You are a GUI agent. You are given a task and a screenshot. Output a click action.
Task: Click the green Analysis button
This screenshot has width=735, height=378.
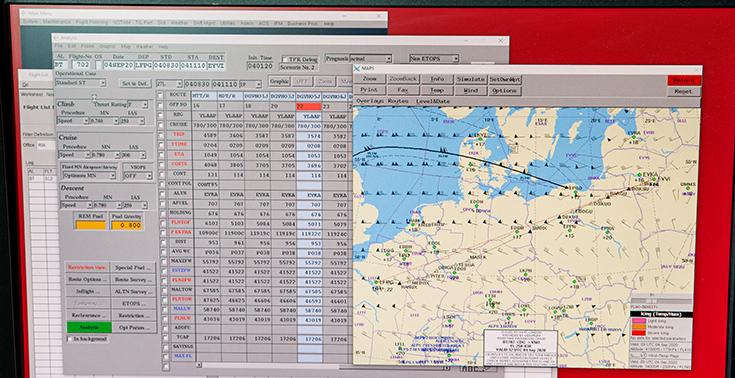point(89,327)
